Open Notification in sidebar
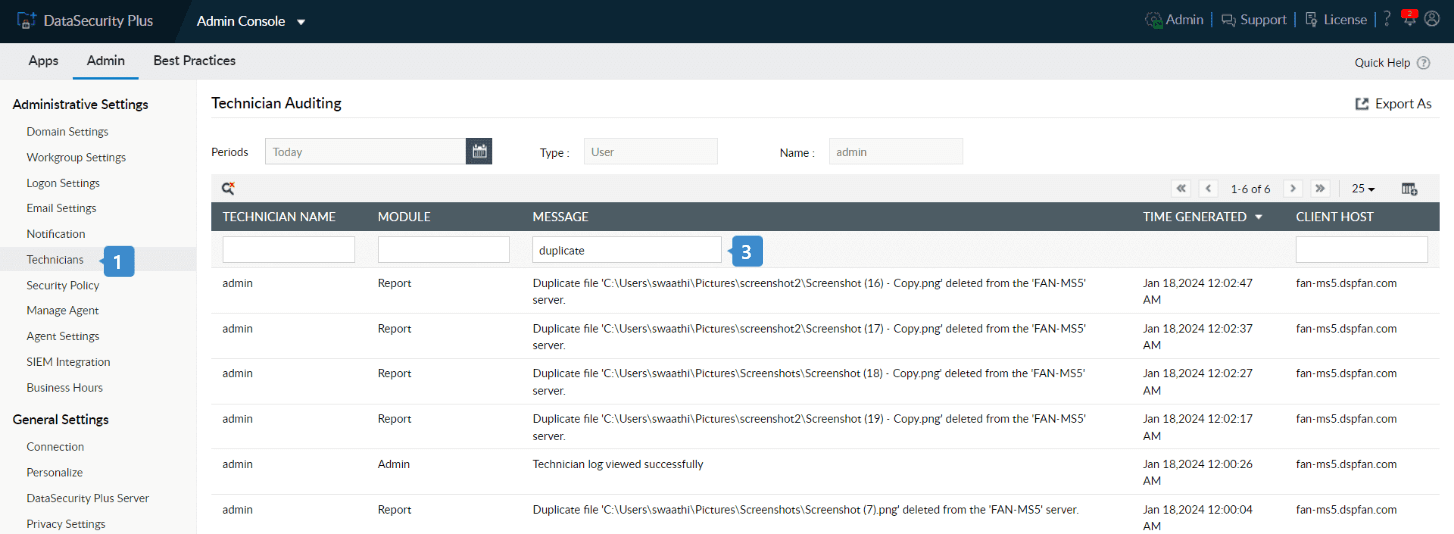 (56, 234)
